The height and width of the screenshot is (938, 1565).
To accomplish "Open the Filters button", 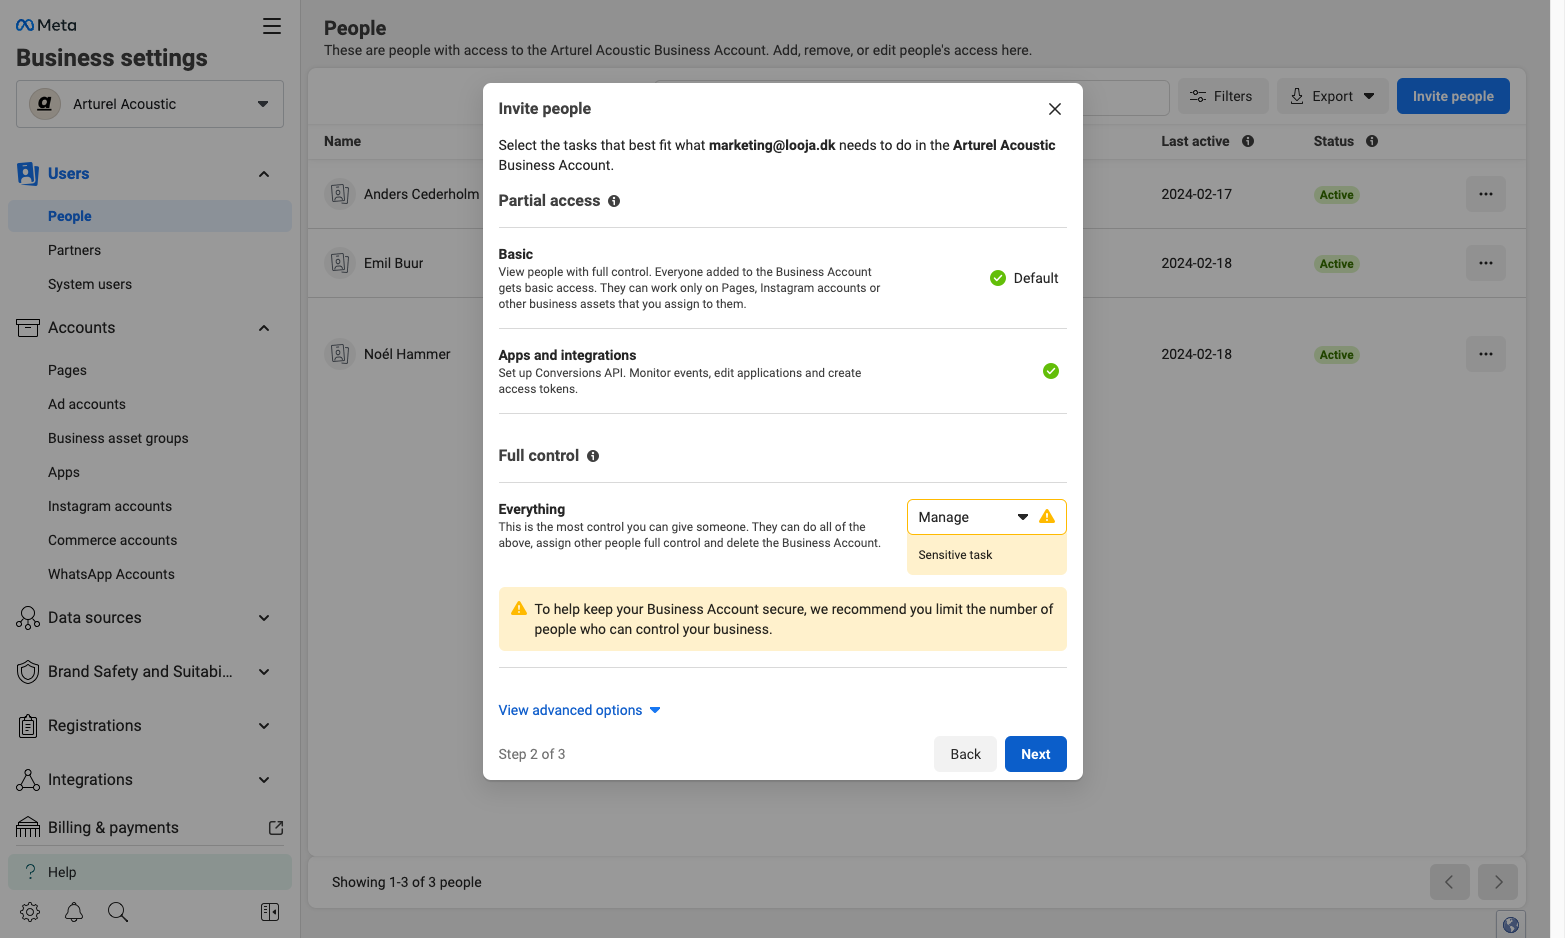I will point(1223,96).
